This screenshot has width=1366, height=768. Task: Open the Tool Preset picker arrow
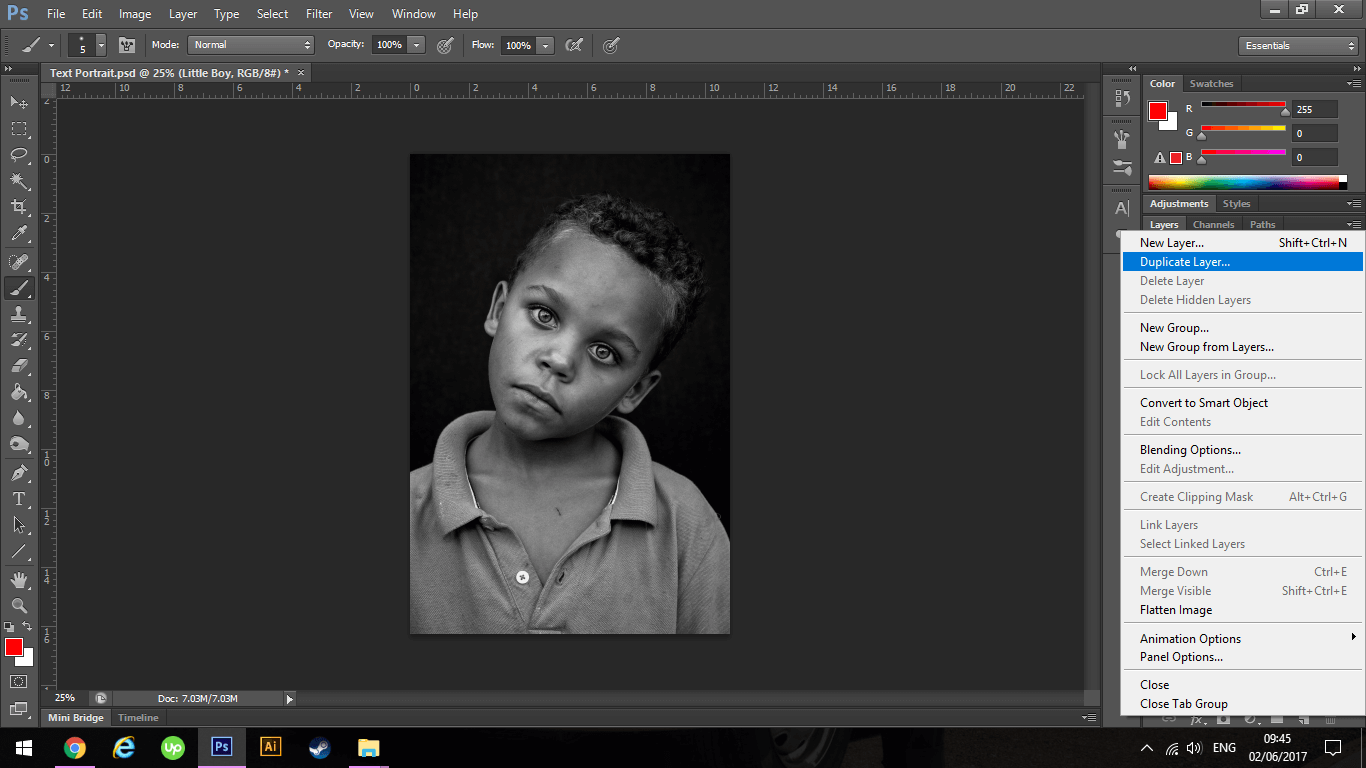coord(51,45)
